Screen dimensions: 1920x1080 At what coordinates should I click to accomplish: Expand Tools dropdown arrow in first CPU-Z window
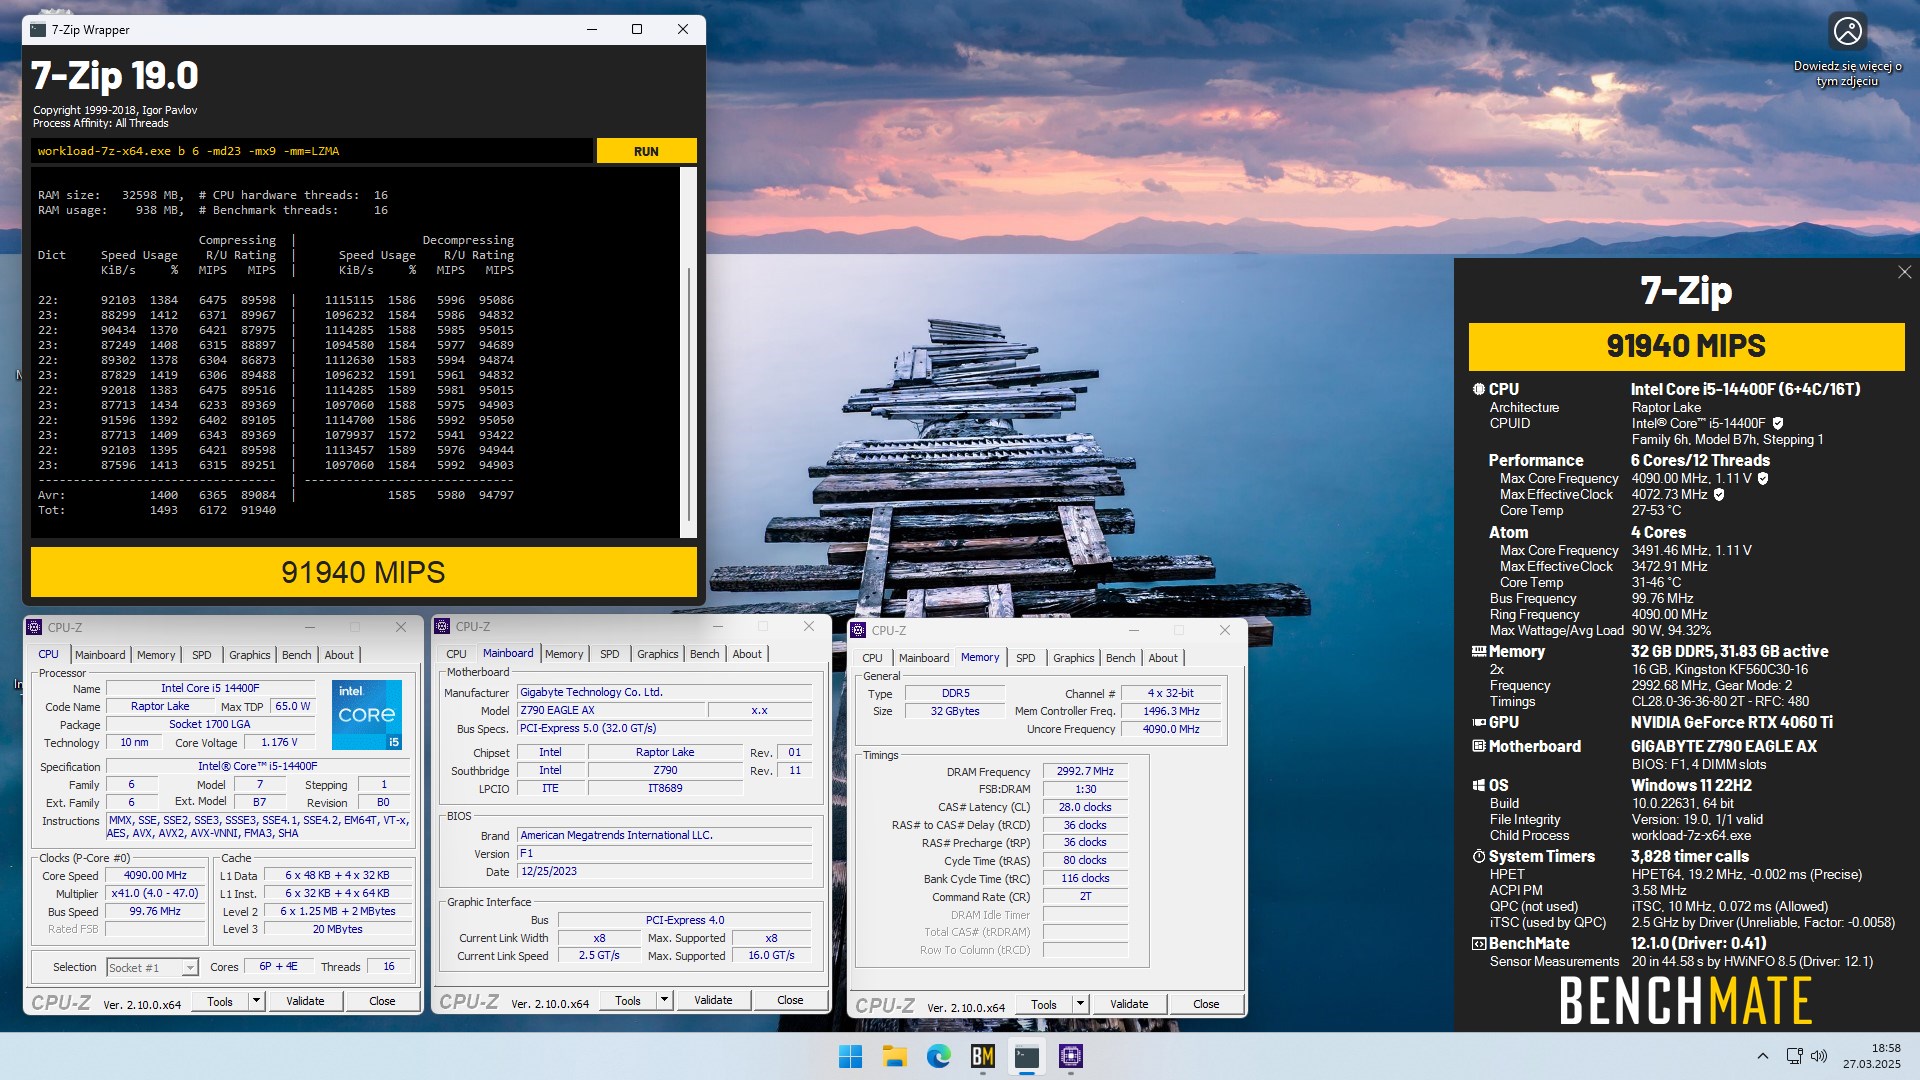[256, 1001]
